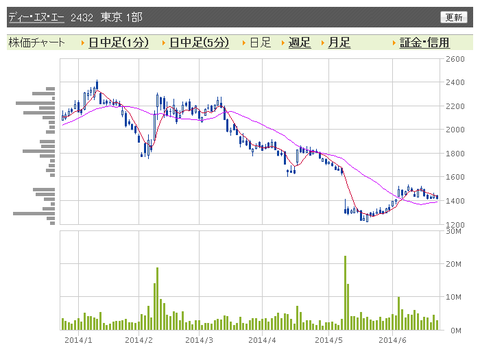Click the 0M volume axis label

pyautogui.click(x=456, y=331)
